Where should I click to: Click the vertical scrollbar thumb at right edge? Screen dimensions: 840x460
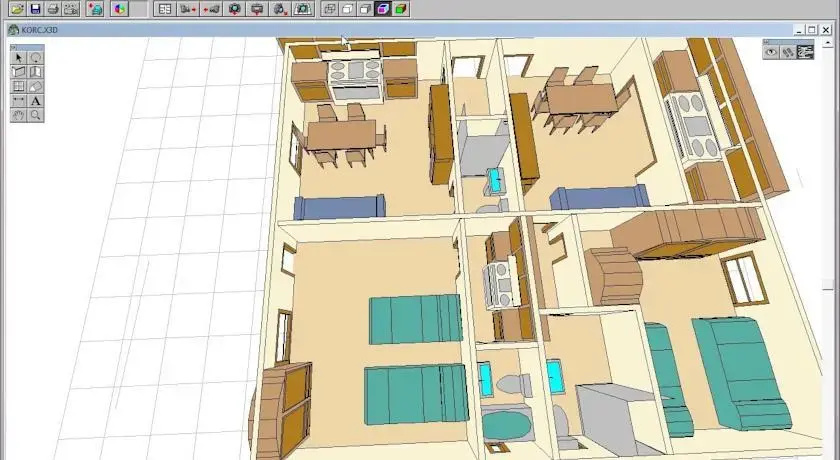pyautogui.click(x=827, y=284)
